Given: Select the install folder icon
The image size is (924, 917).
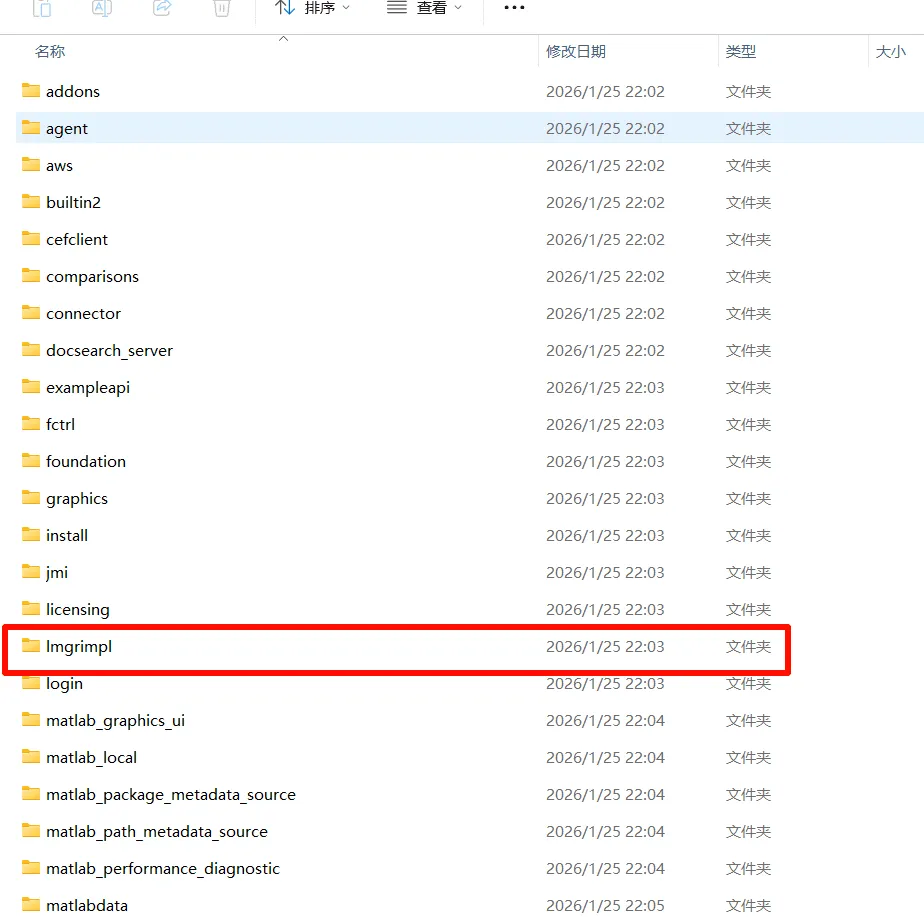Looking at the screenshot, I should pyautogui.click(x=31, y=535).
